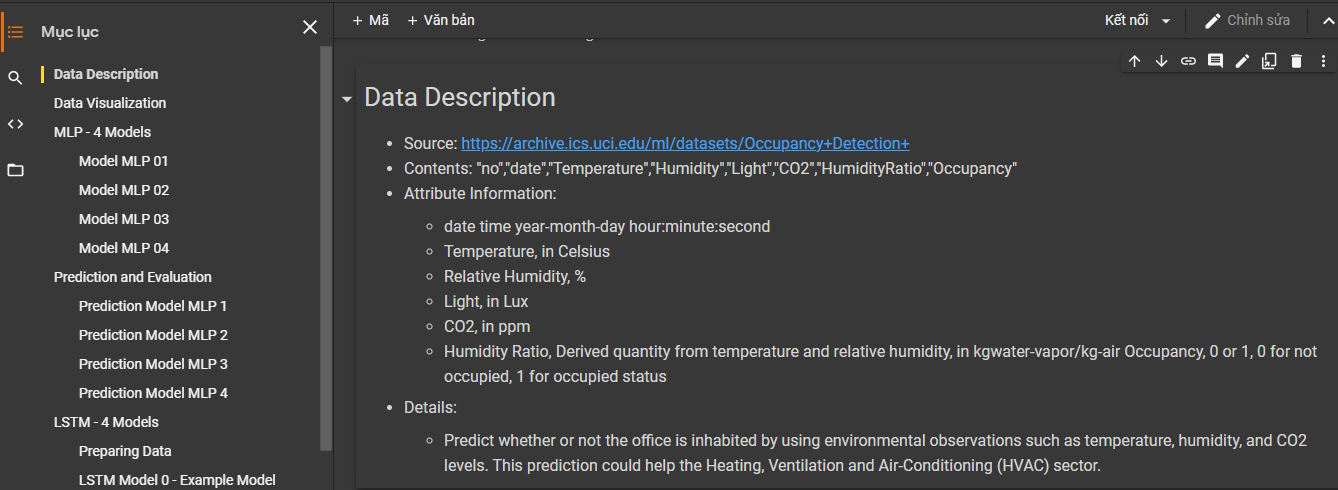Open the table of contents sidebar icon
The image size is (1338, 490).
pyautogui.click(x=15, y=31)
